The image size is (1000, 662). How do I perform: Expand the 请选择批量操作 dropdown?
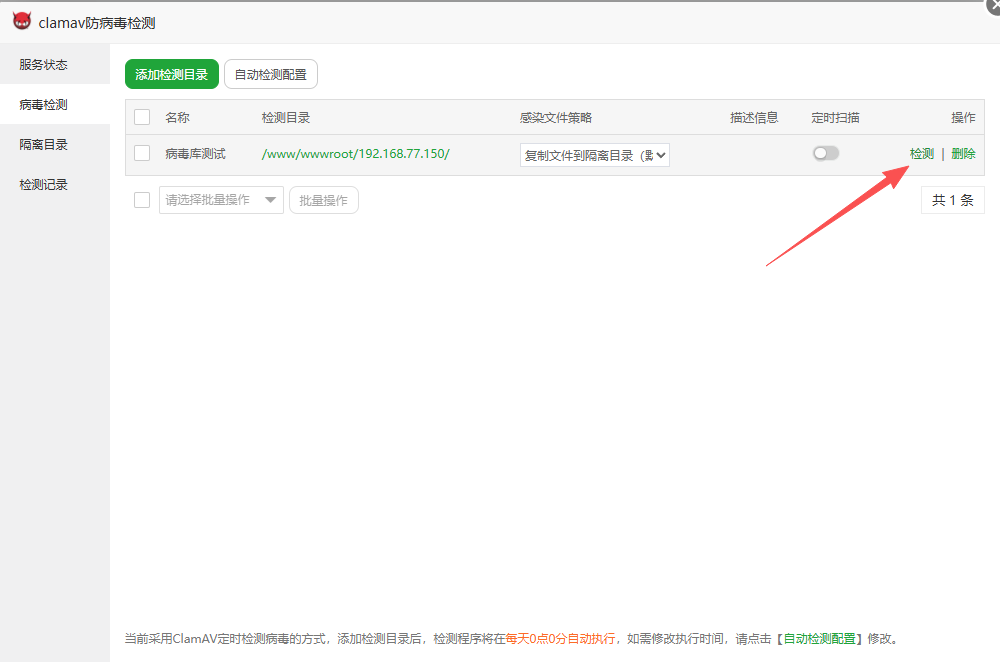click(221, 201)
